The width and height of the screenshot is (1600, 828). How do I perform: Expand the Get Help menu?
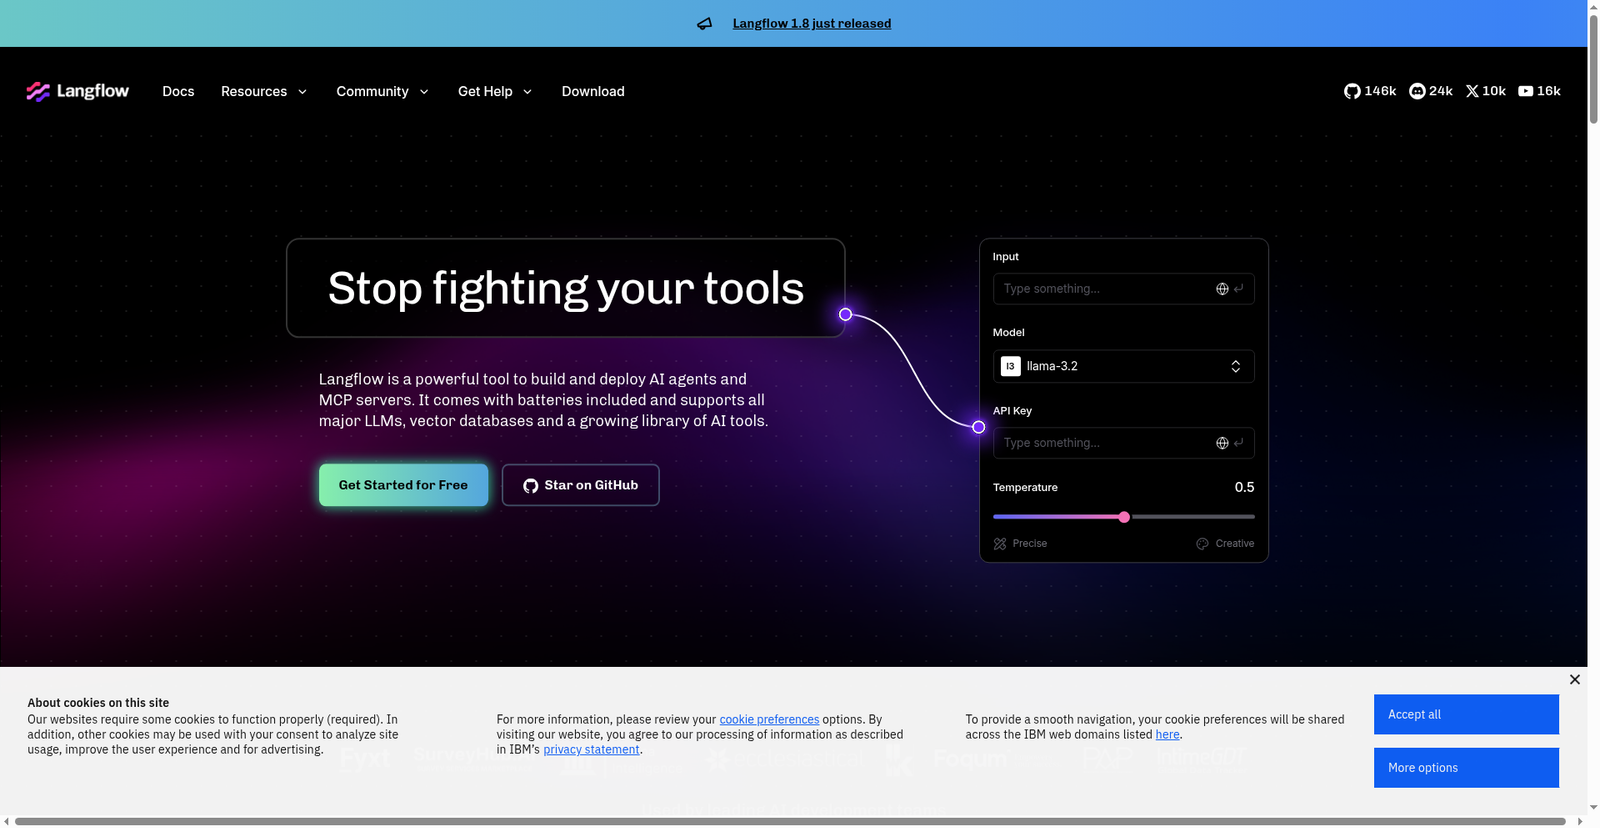494,92
